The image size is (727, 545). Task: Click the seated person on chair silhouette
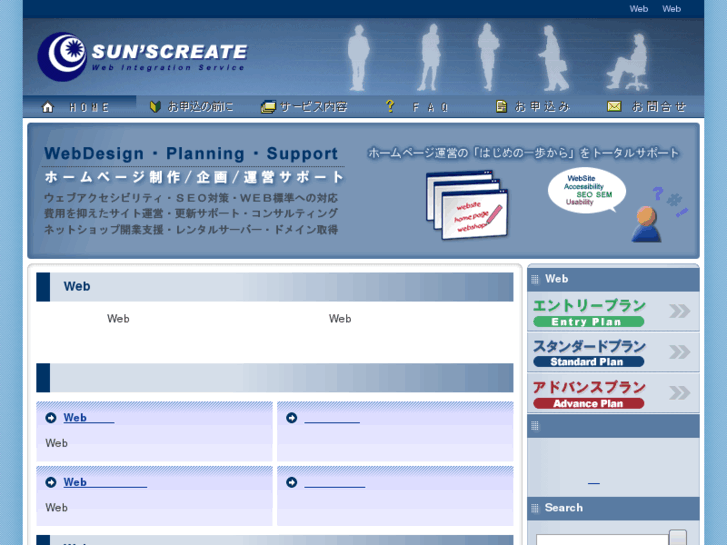630,62
